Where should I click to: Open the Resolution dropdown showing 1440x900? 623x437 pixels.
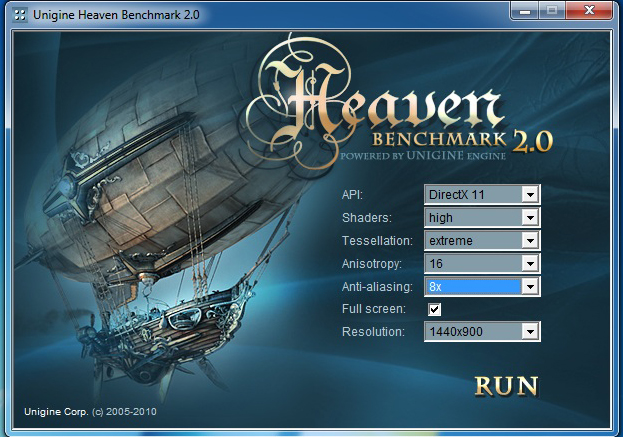pos(482,332)
